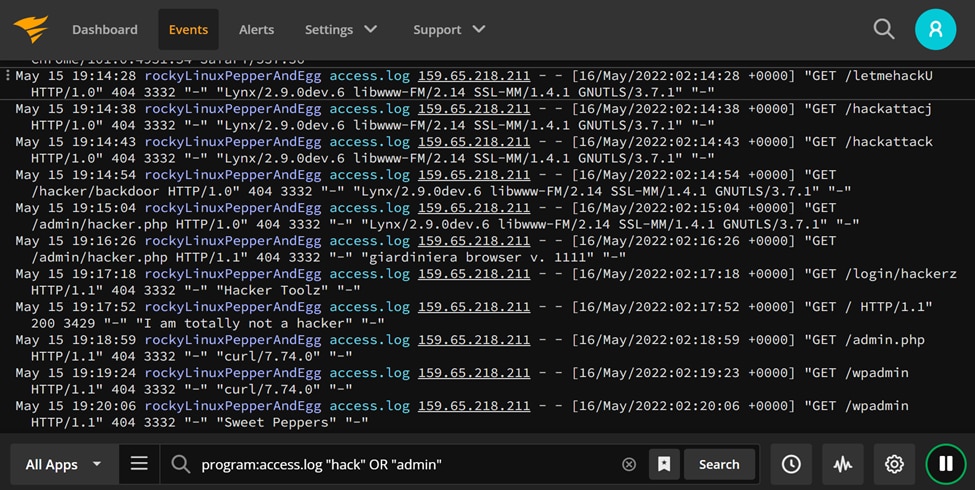Select "Hacker Toolz" user agent text
The height and width of the screenshot is (490, 975).
(272, 290)
